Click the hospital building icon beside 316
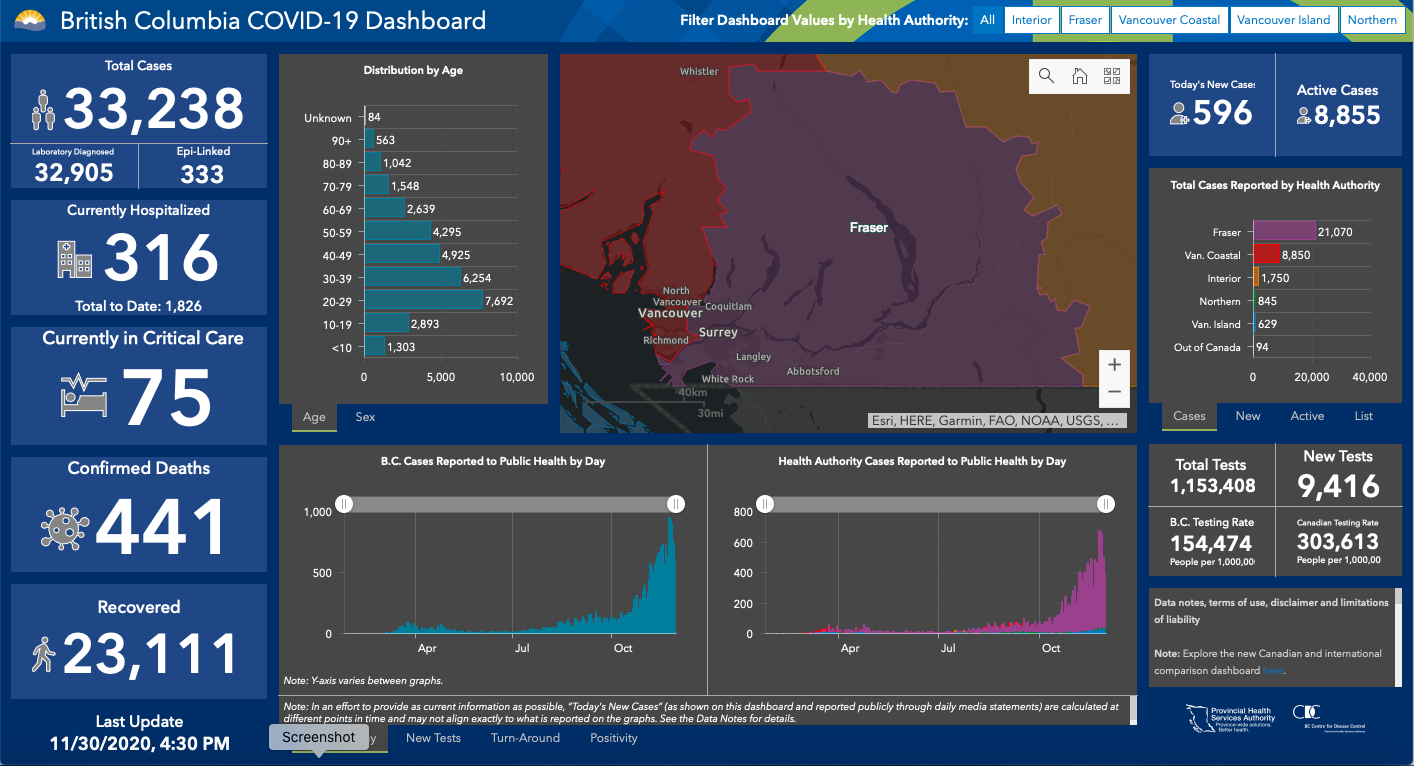Image resolution: width=1414 pixels, height=766 pixels. (75, 260)
